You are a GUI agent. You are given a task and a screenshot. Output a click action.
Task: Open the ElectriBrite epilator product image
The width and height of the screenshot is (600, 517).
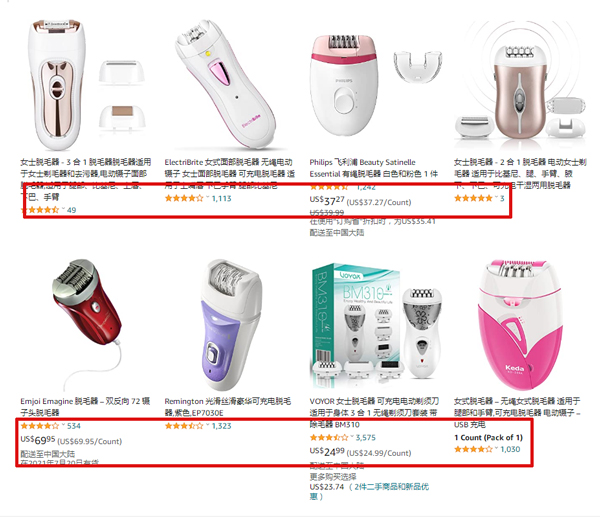(226, 85)
